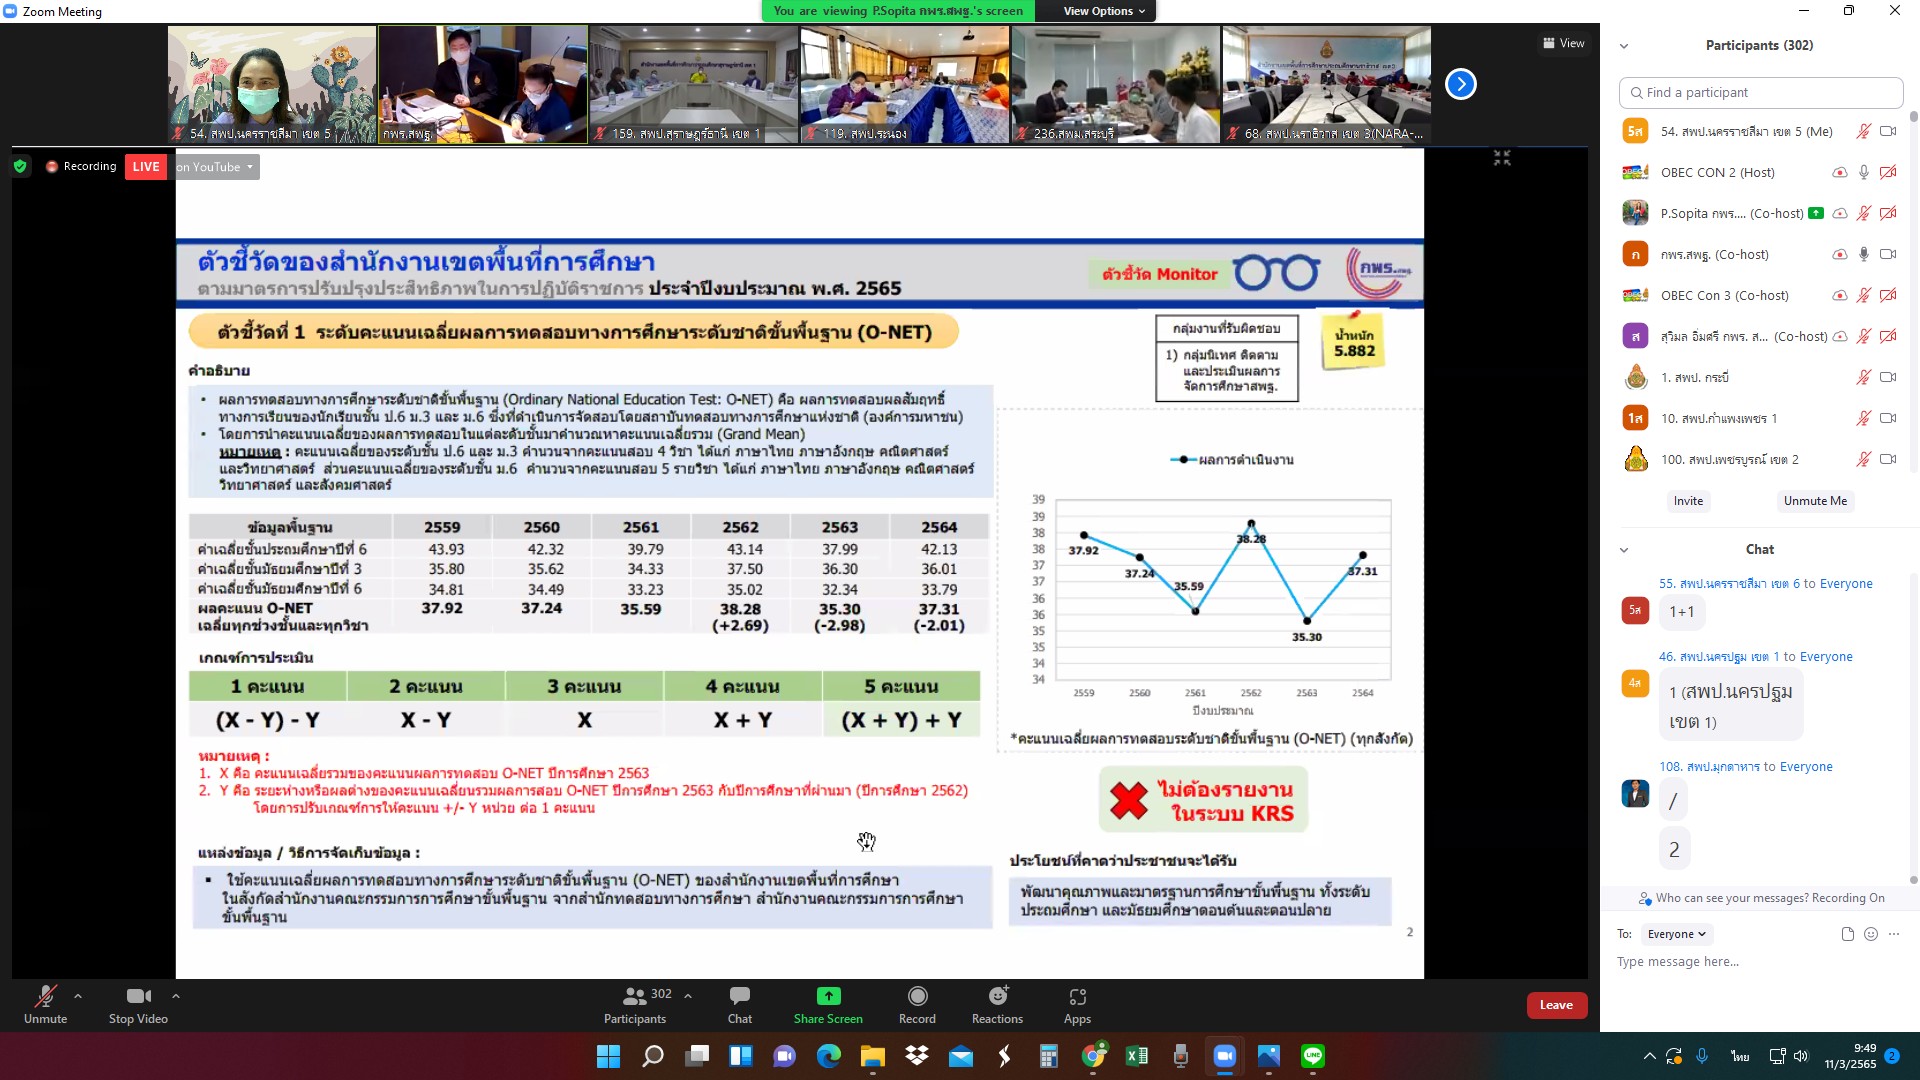1920x1080 pixels.
Task: Toggle camera for 10. สพป.กำแพงเพชร 1
Action: tap(1888, 418)
